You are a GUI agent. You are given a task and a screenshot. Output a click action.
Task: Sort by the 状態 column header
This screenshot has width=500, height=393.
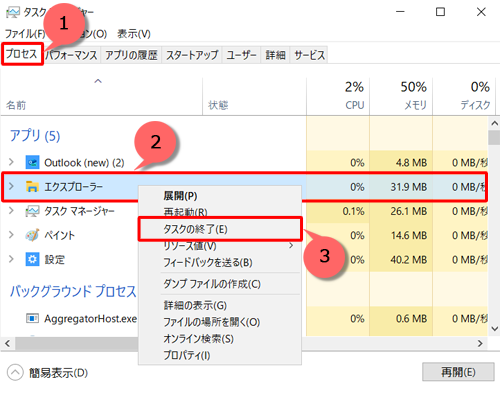coord(254,97)
